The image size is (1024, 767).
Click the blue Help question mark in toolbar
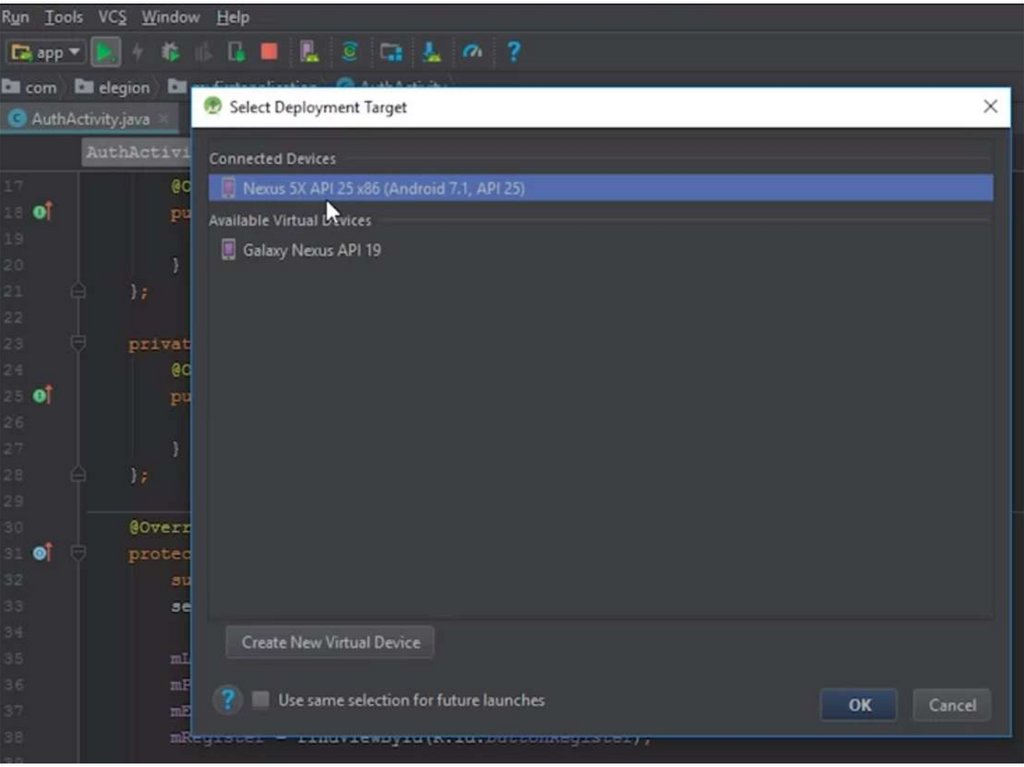pyautogui.click(x=513, y=52)
